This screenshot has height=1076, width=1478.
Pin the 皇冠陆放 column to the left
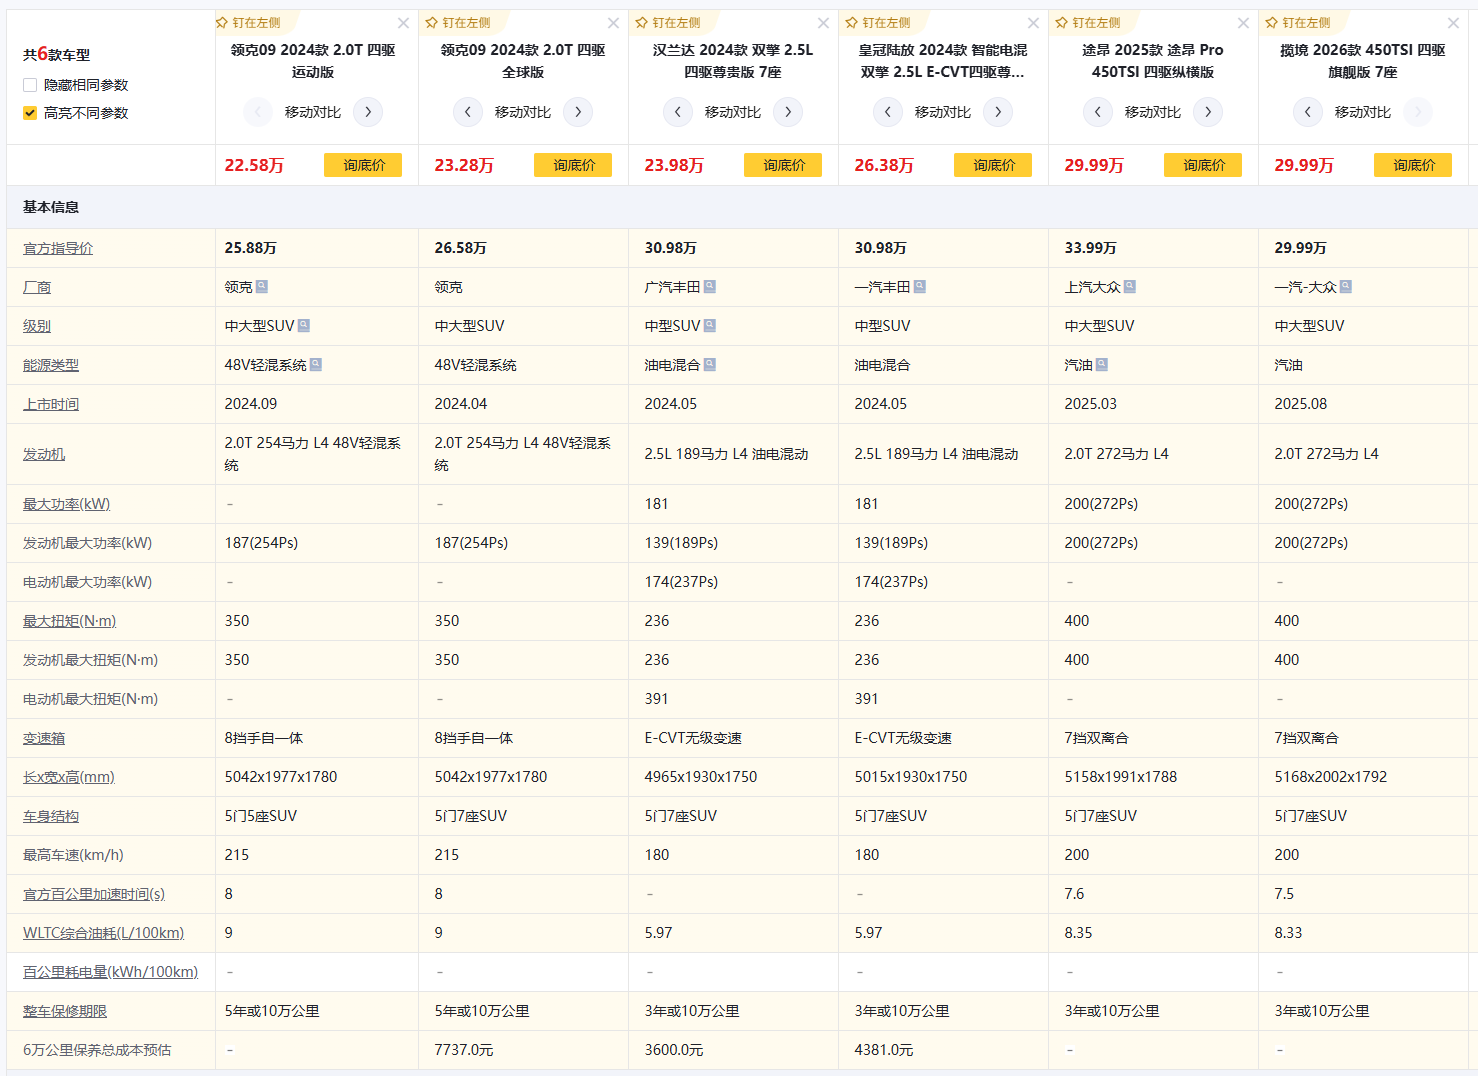[879, 22]
